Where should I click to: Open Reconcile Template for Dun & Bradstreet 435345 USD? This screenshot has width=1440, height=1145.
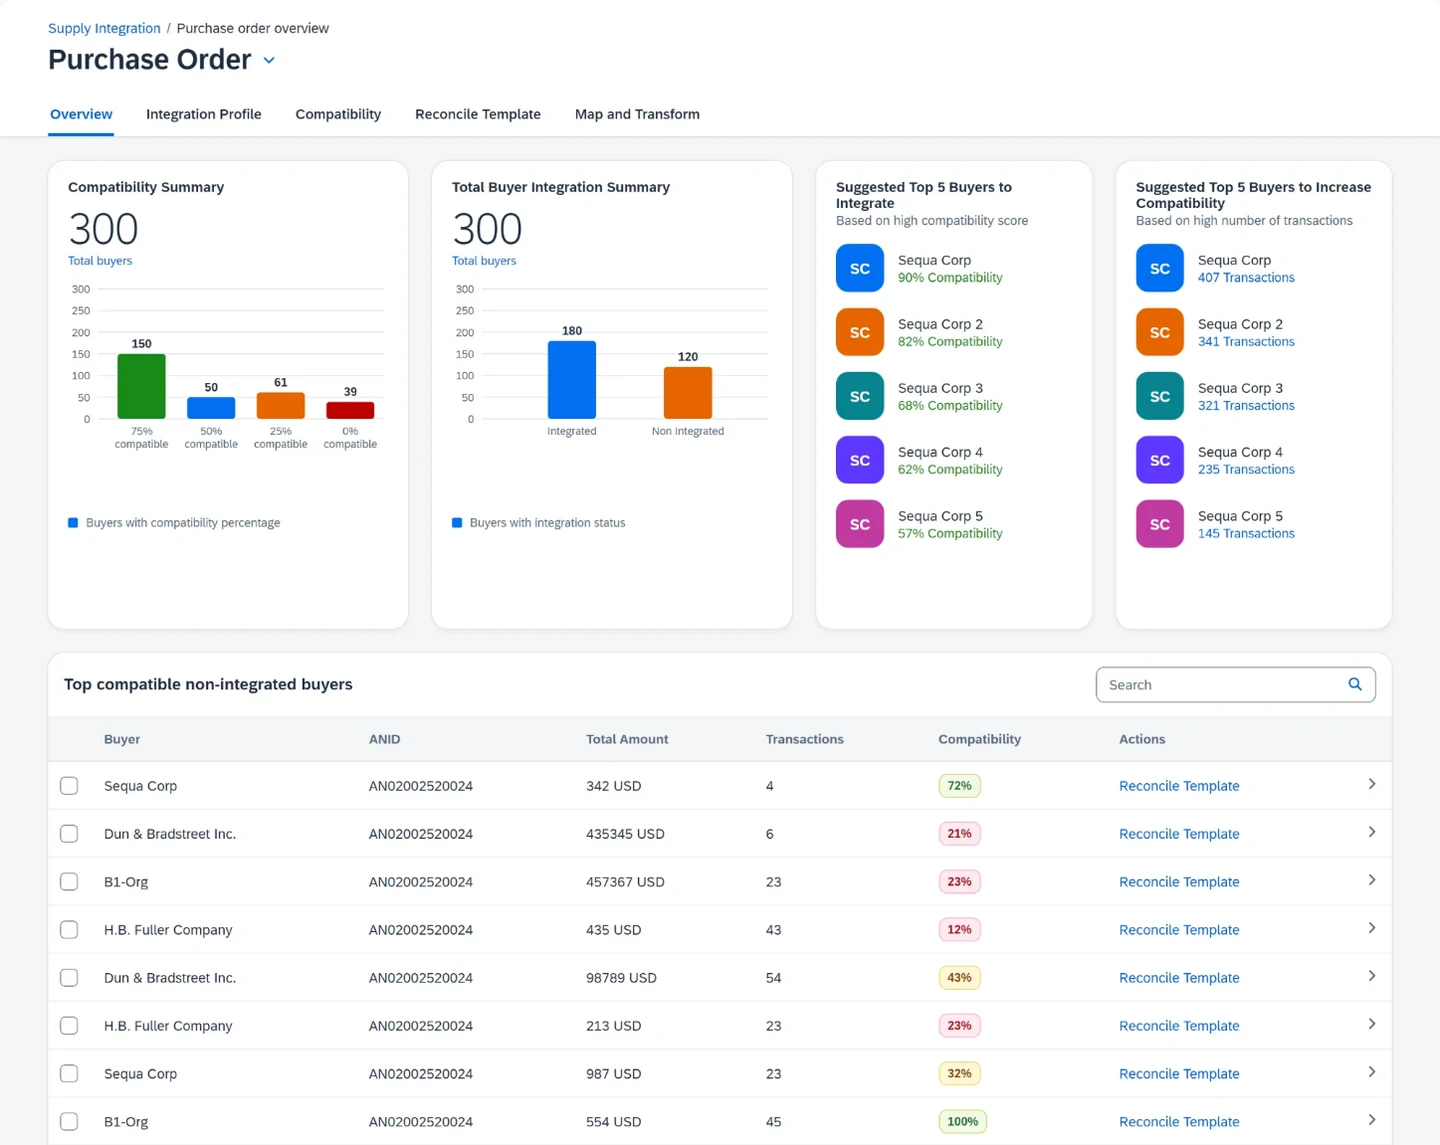click(1179, 834)
